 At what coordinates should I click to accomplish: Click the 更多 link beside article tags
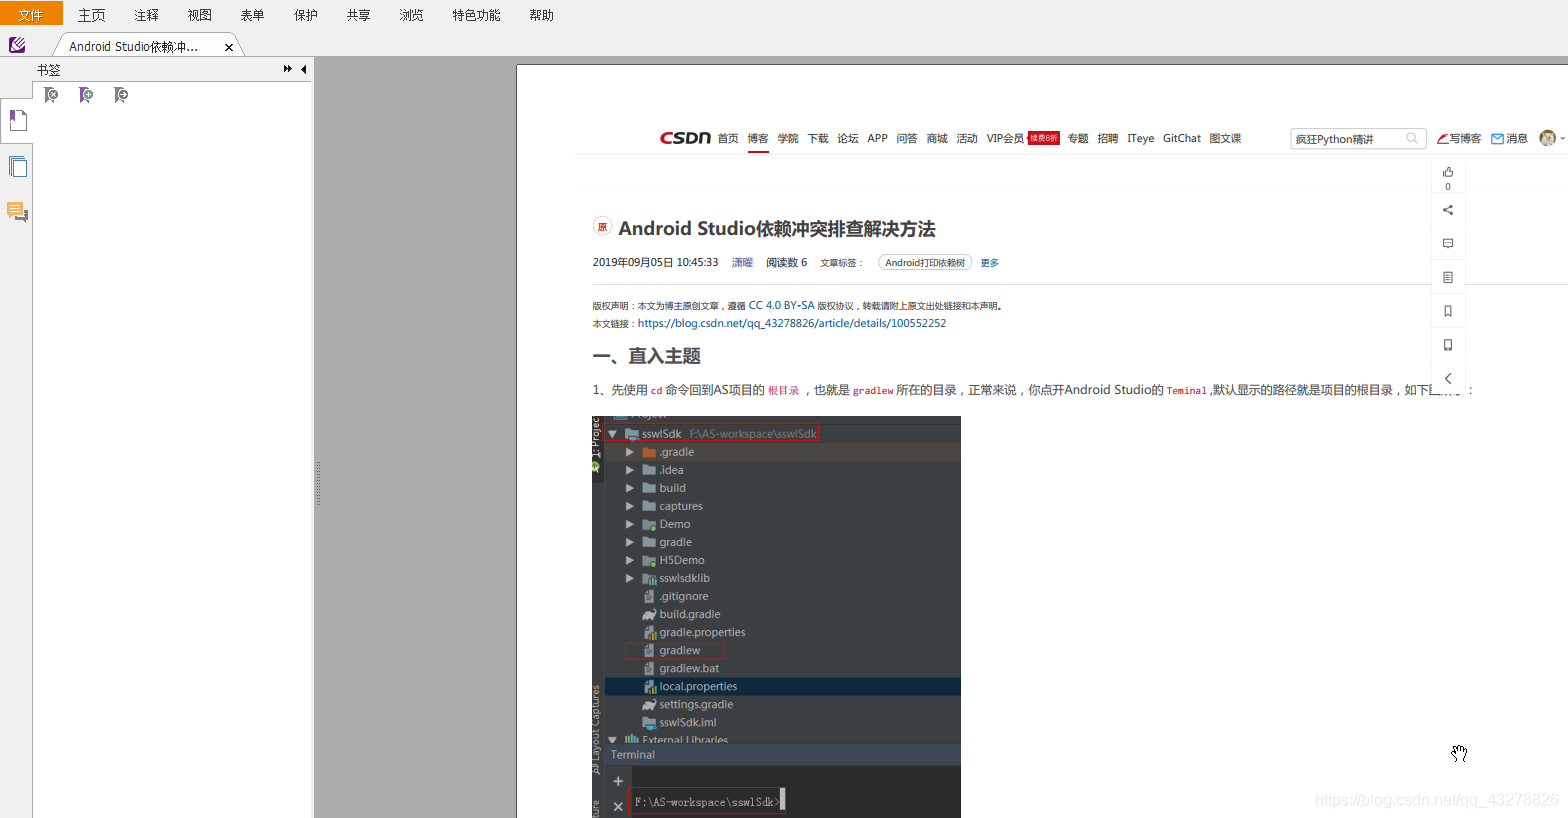[x=990, y=263]
